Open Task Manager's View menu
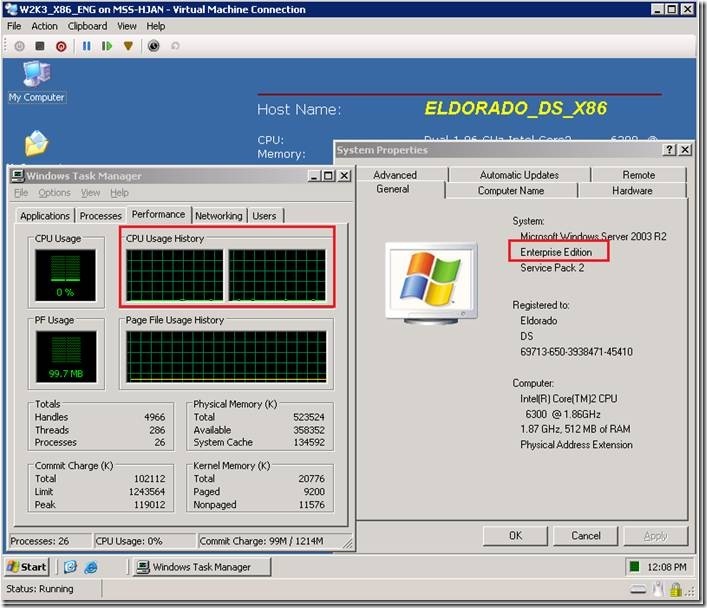 tap(90, 193)
